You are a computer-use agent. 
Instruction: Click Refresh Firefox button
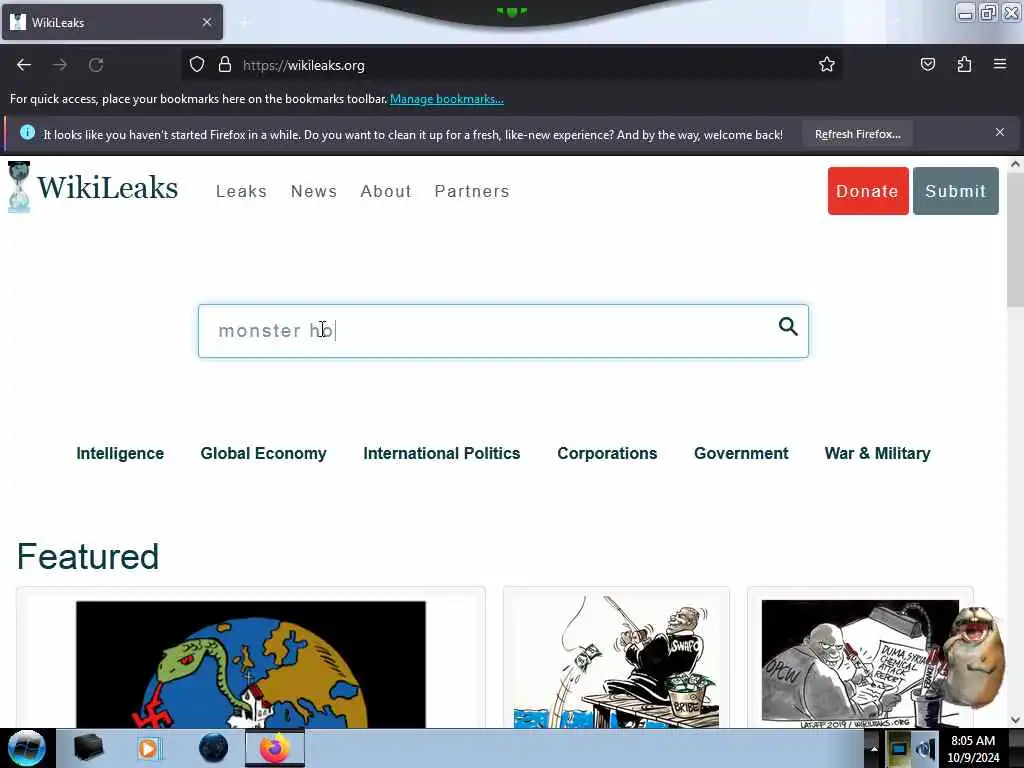[x=857, y=135]
